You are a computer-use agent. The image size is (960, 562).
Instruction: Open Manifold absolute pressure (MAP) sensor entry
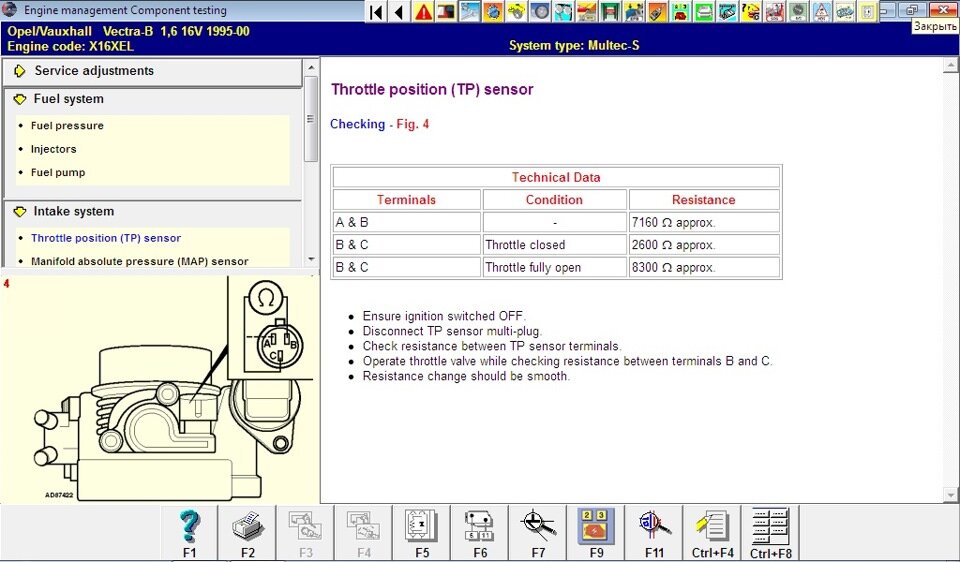(140, 261)
